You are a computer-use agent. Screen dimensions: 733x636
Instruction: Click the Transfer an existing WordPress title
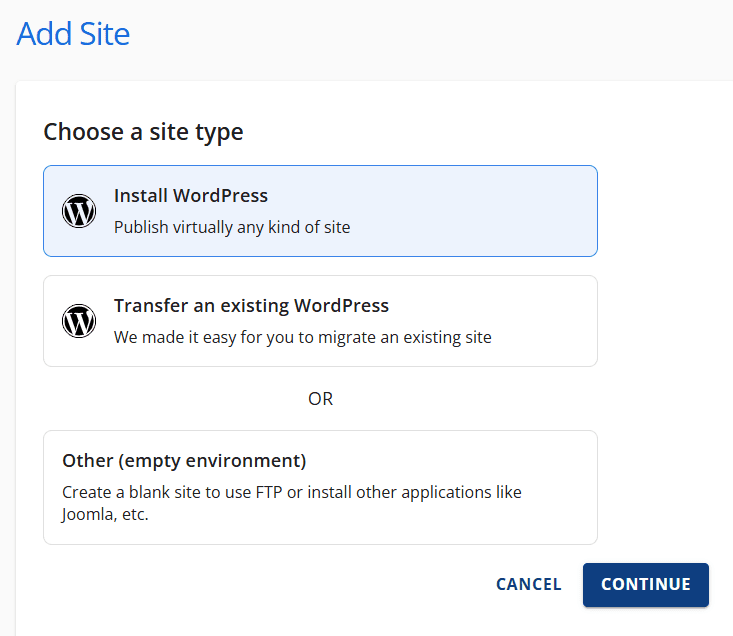click(252, 306)
